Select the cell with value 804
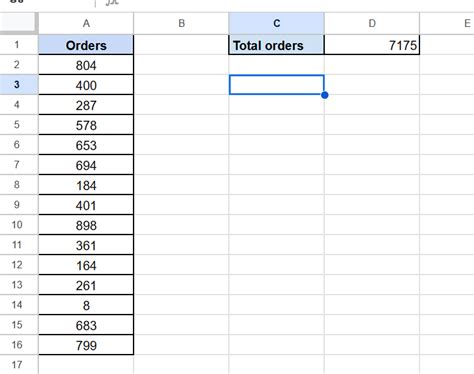The width and height of the screenshot is (474, 374). pyautogui.click(x=86, y=65)
